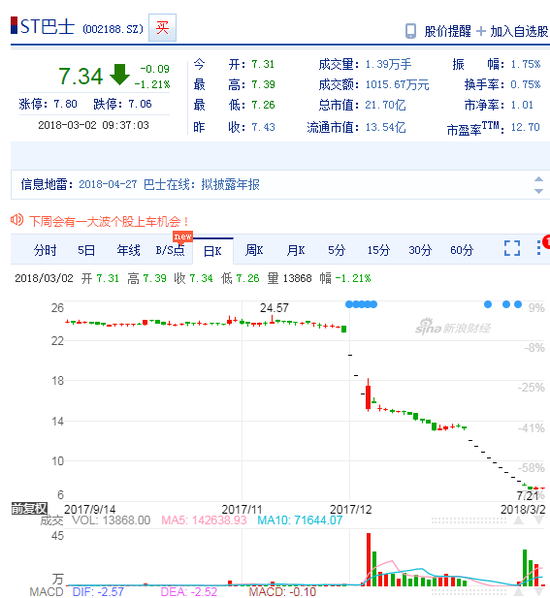This screenshot has height=598, width=550.
Task: Click the phone icon beside 股价提醒
Action: 410,31
